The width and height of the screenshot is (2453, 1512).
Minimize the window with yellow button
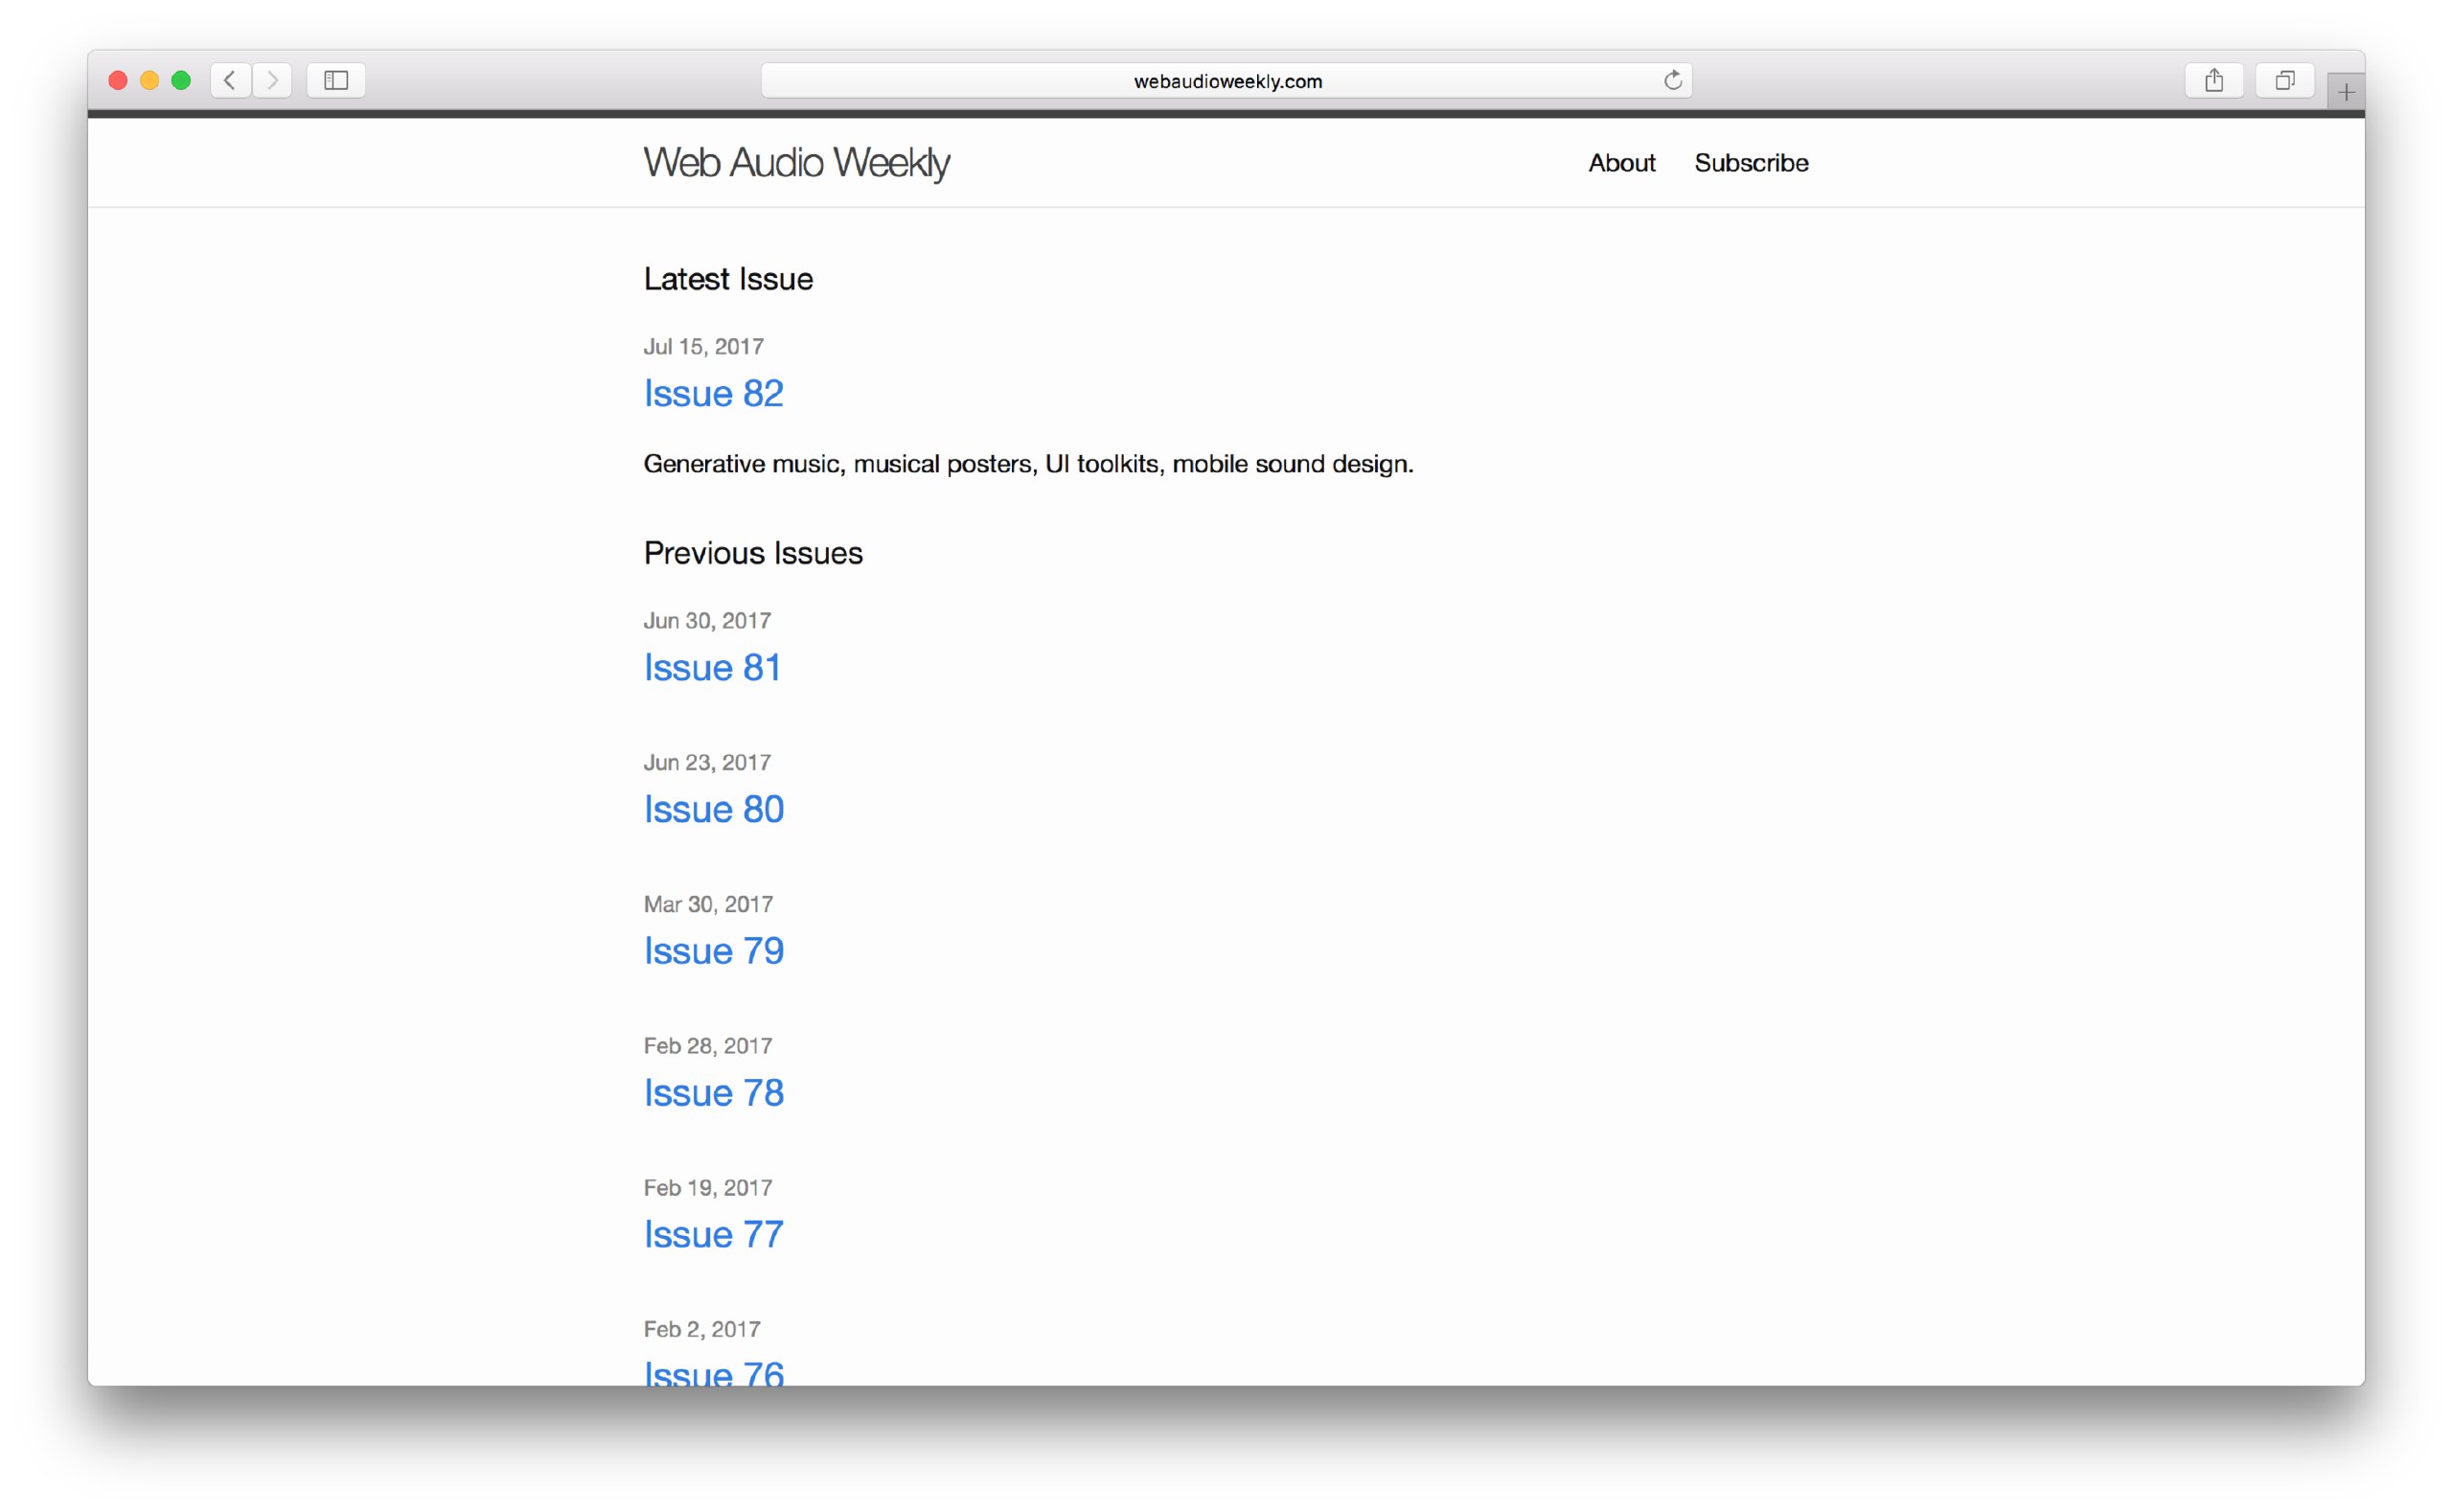150,80
